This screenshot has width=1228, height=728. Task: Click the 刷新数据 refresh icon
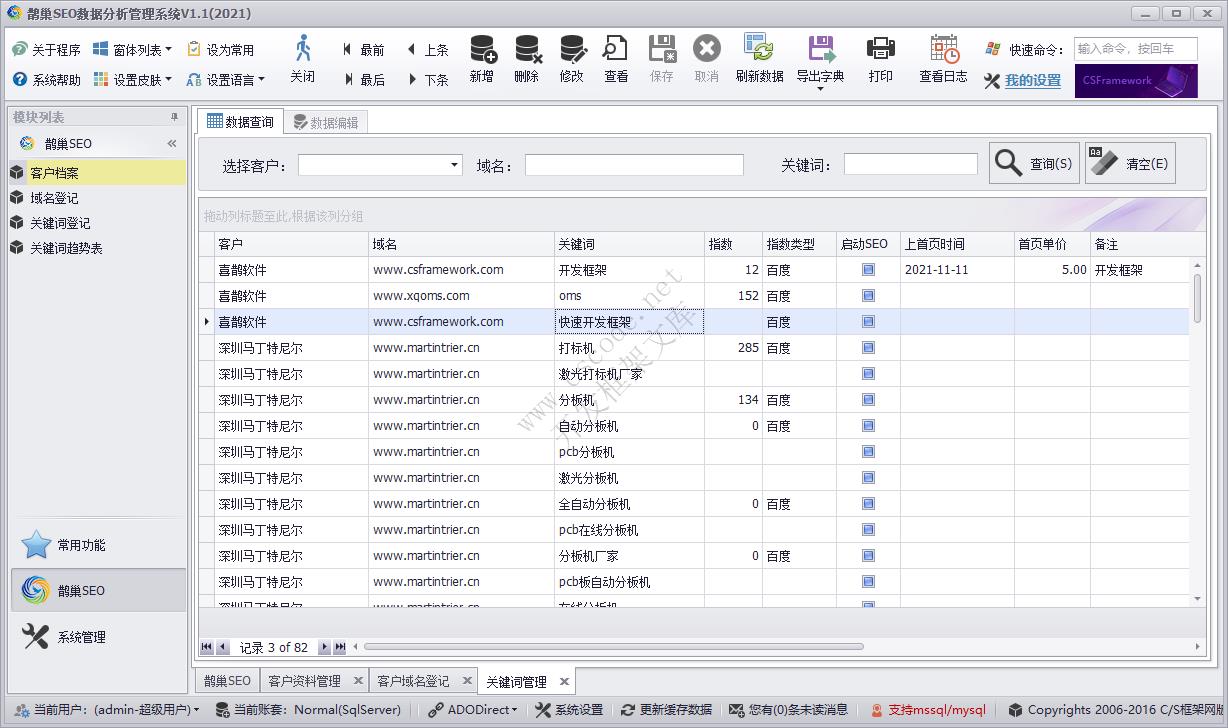click(x=759, y=49)
